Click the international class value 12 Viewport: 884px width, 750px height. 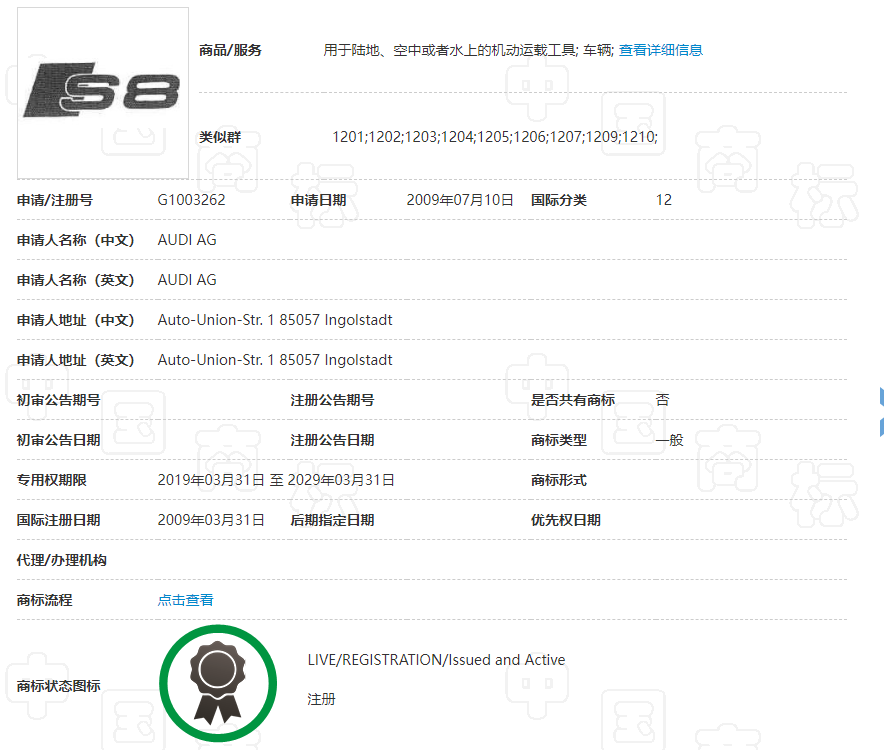(664, 200)
